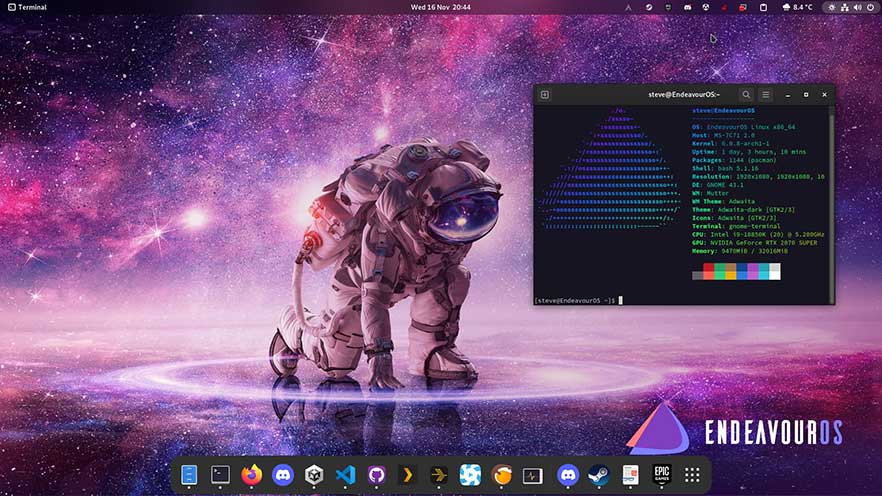This screenshot has height=496, width=882.
Task: Click the terminal search button
Action: pos(746,94)
